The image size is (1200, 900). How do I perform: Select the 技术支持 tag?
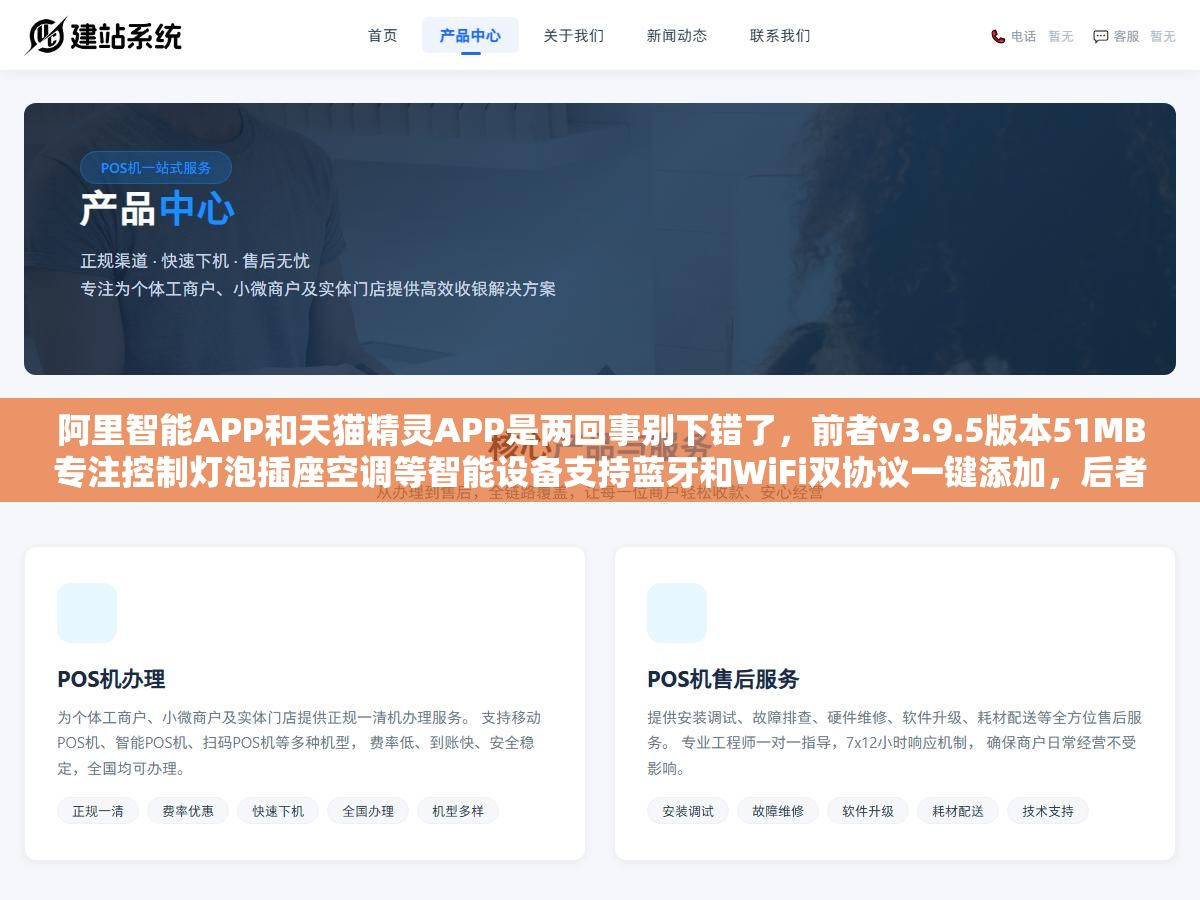click(x=1048, y=811)
